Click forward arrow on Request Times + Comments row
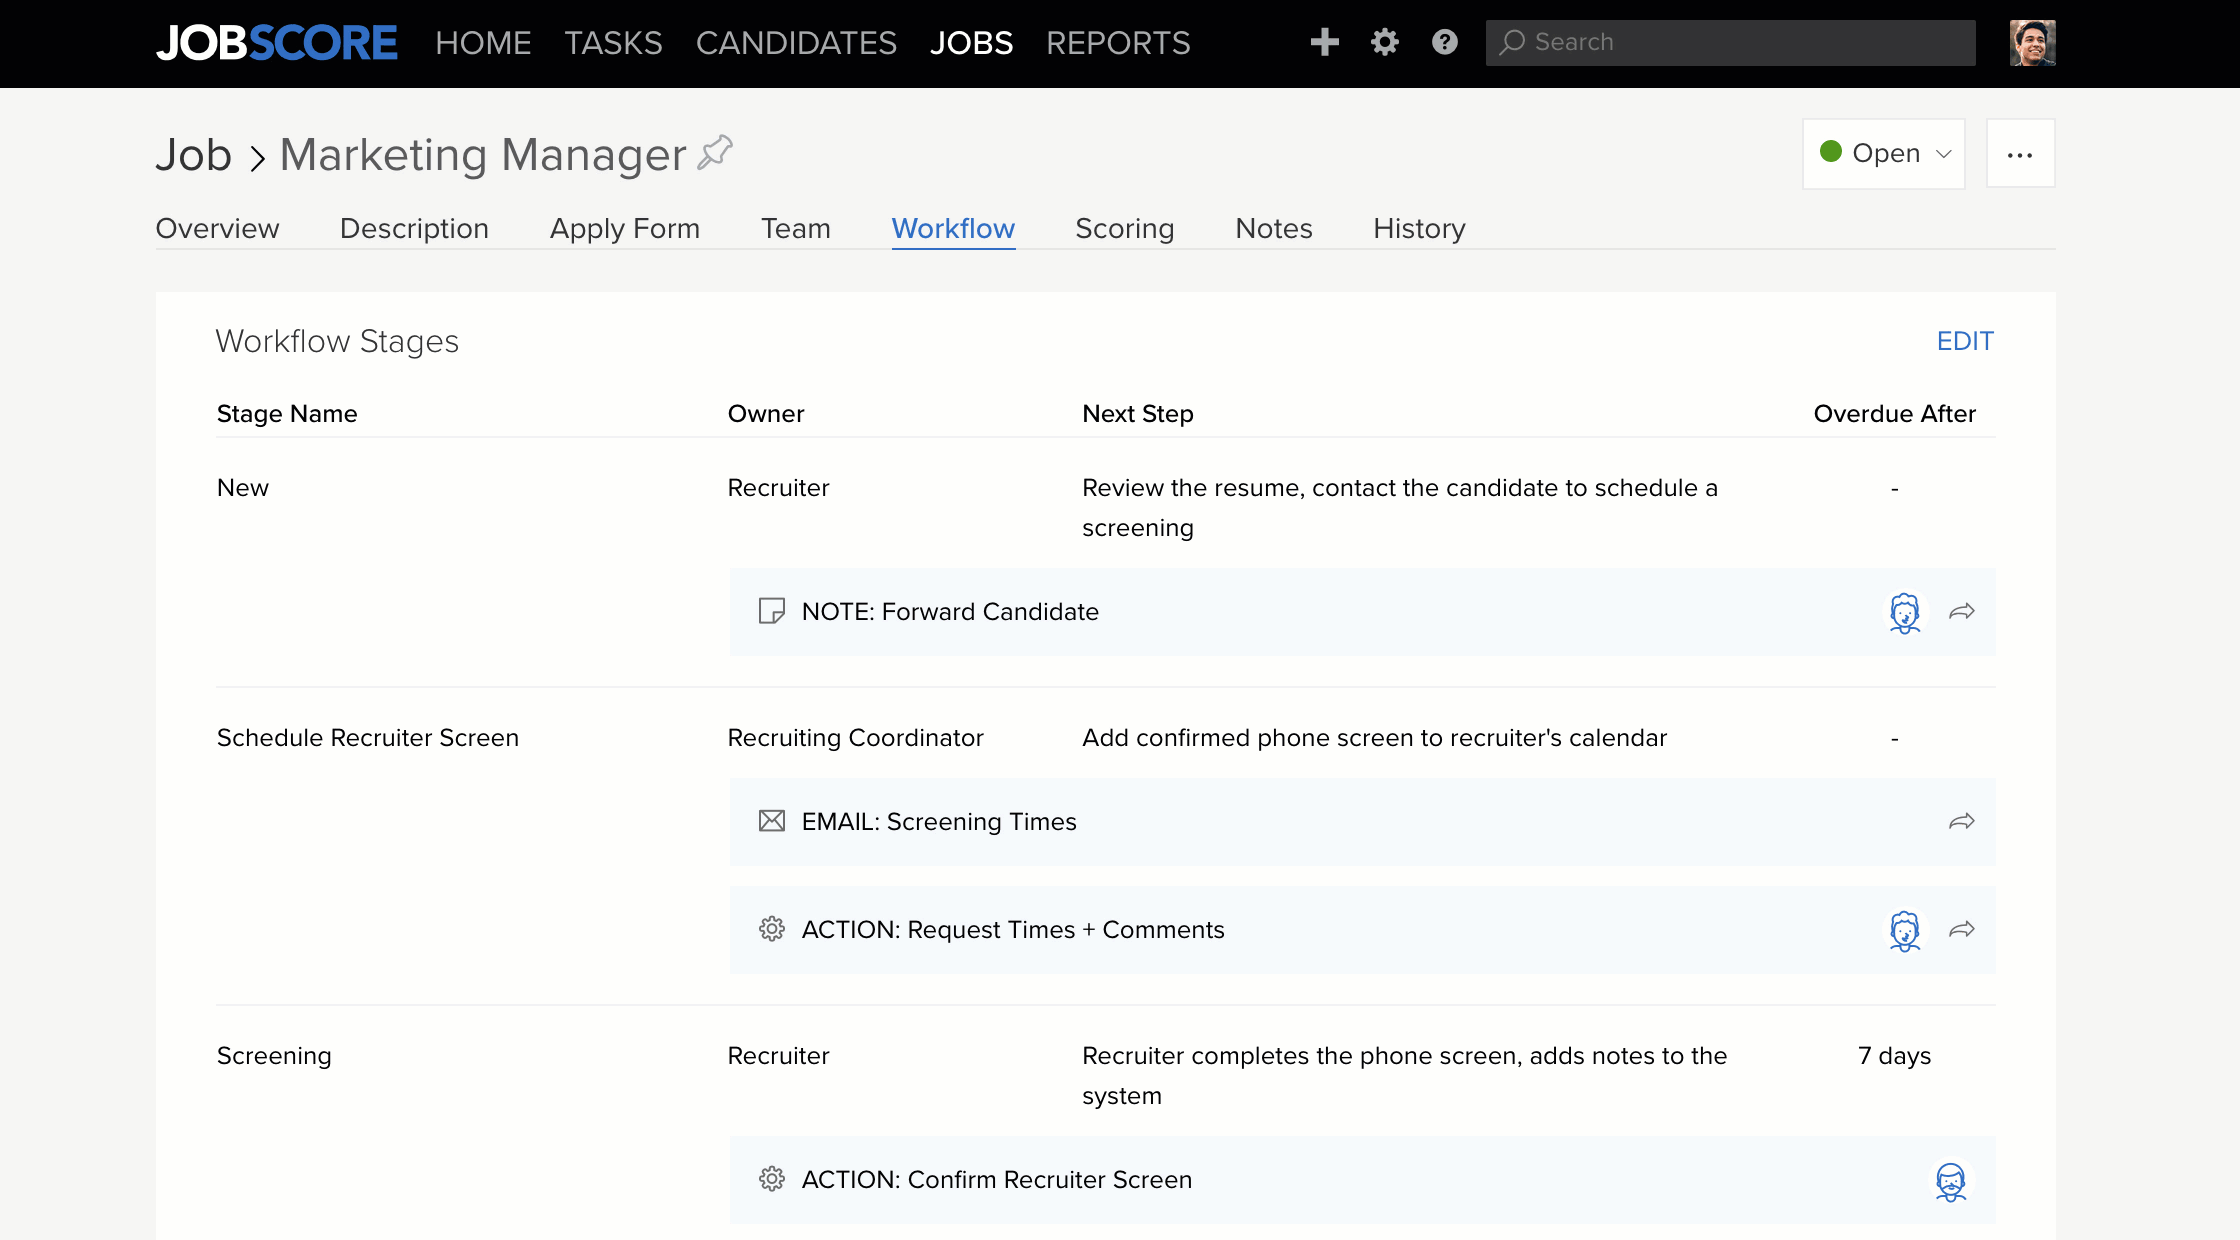 [x=1962, y=929]
